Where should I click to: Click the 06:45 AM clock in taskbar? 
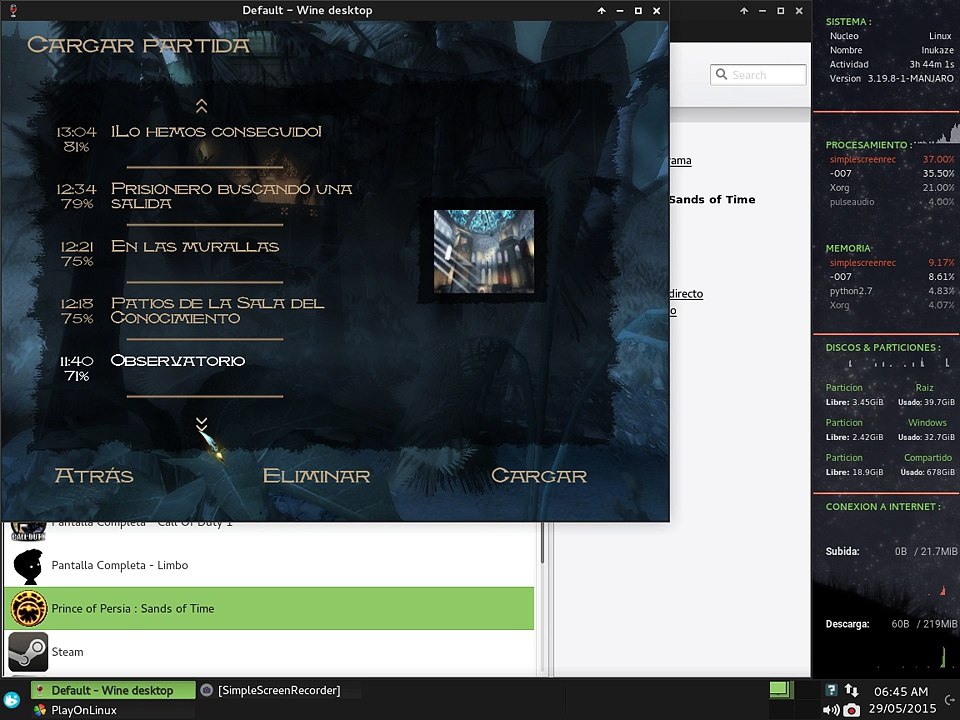(x=901, y=691)
